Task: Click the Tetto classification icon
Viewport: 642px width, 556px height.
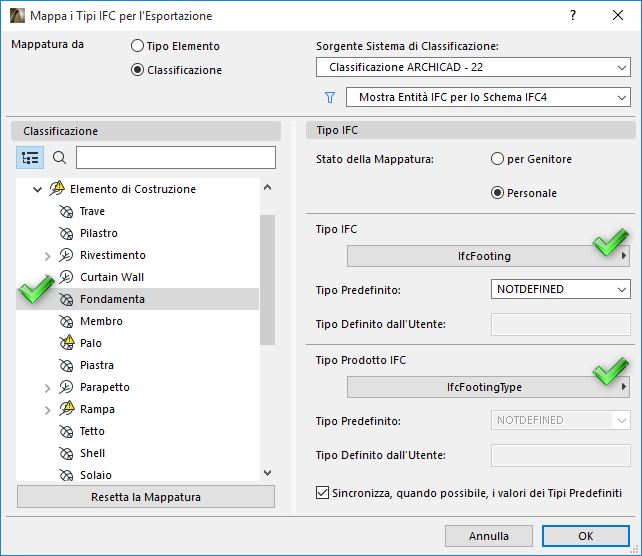Action: 66,431
